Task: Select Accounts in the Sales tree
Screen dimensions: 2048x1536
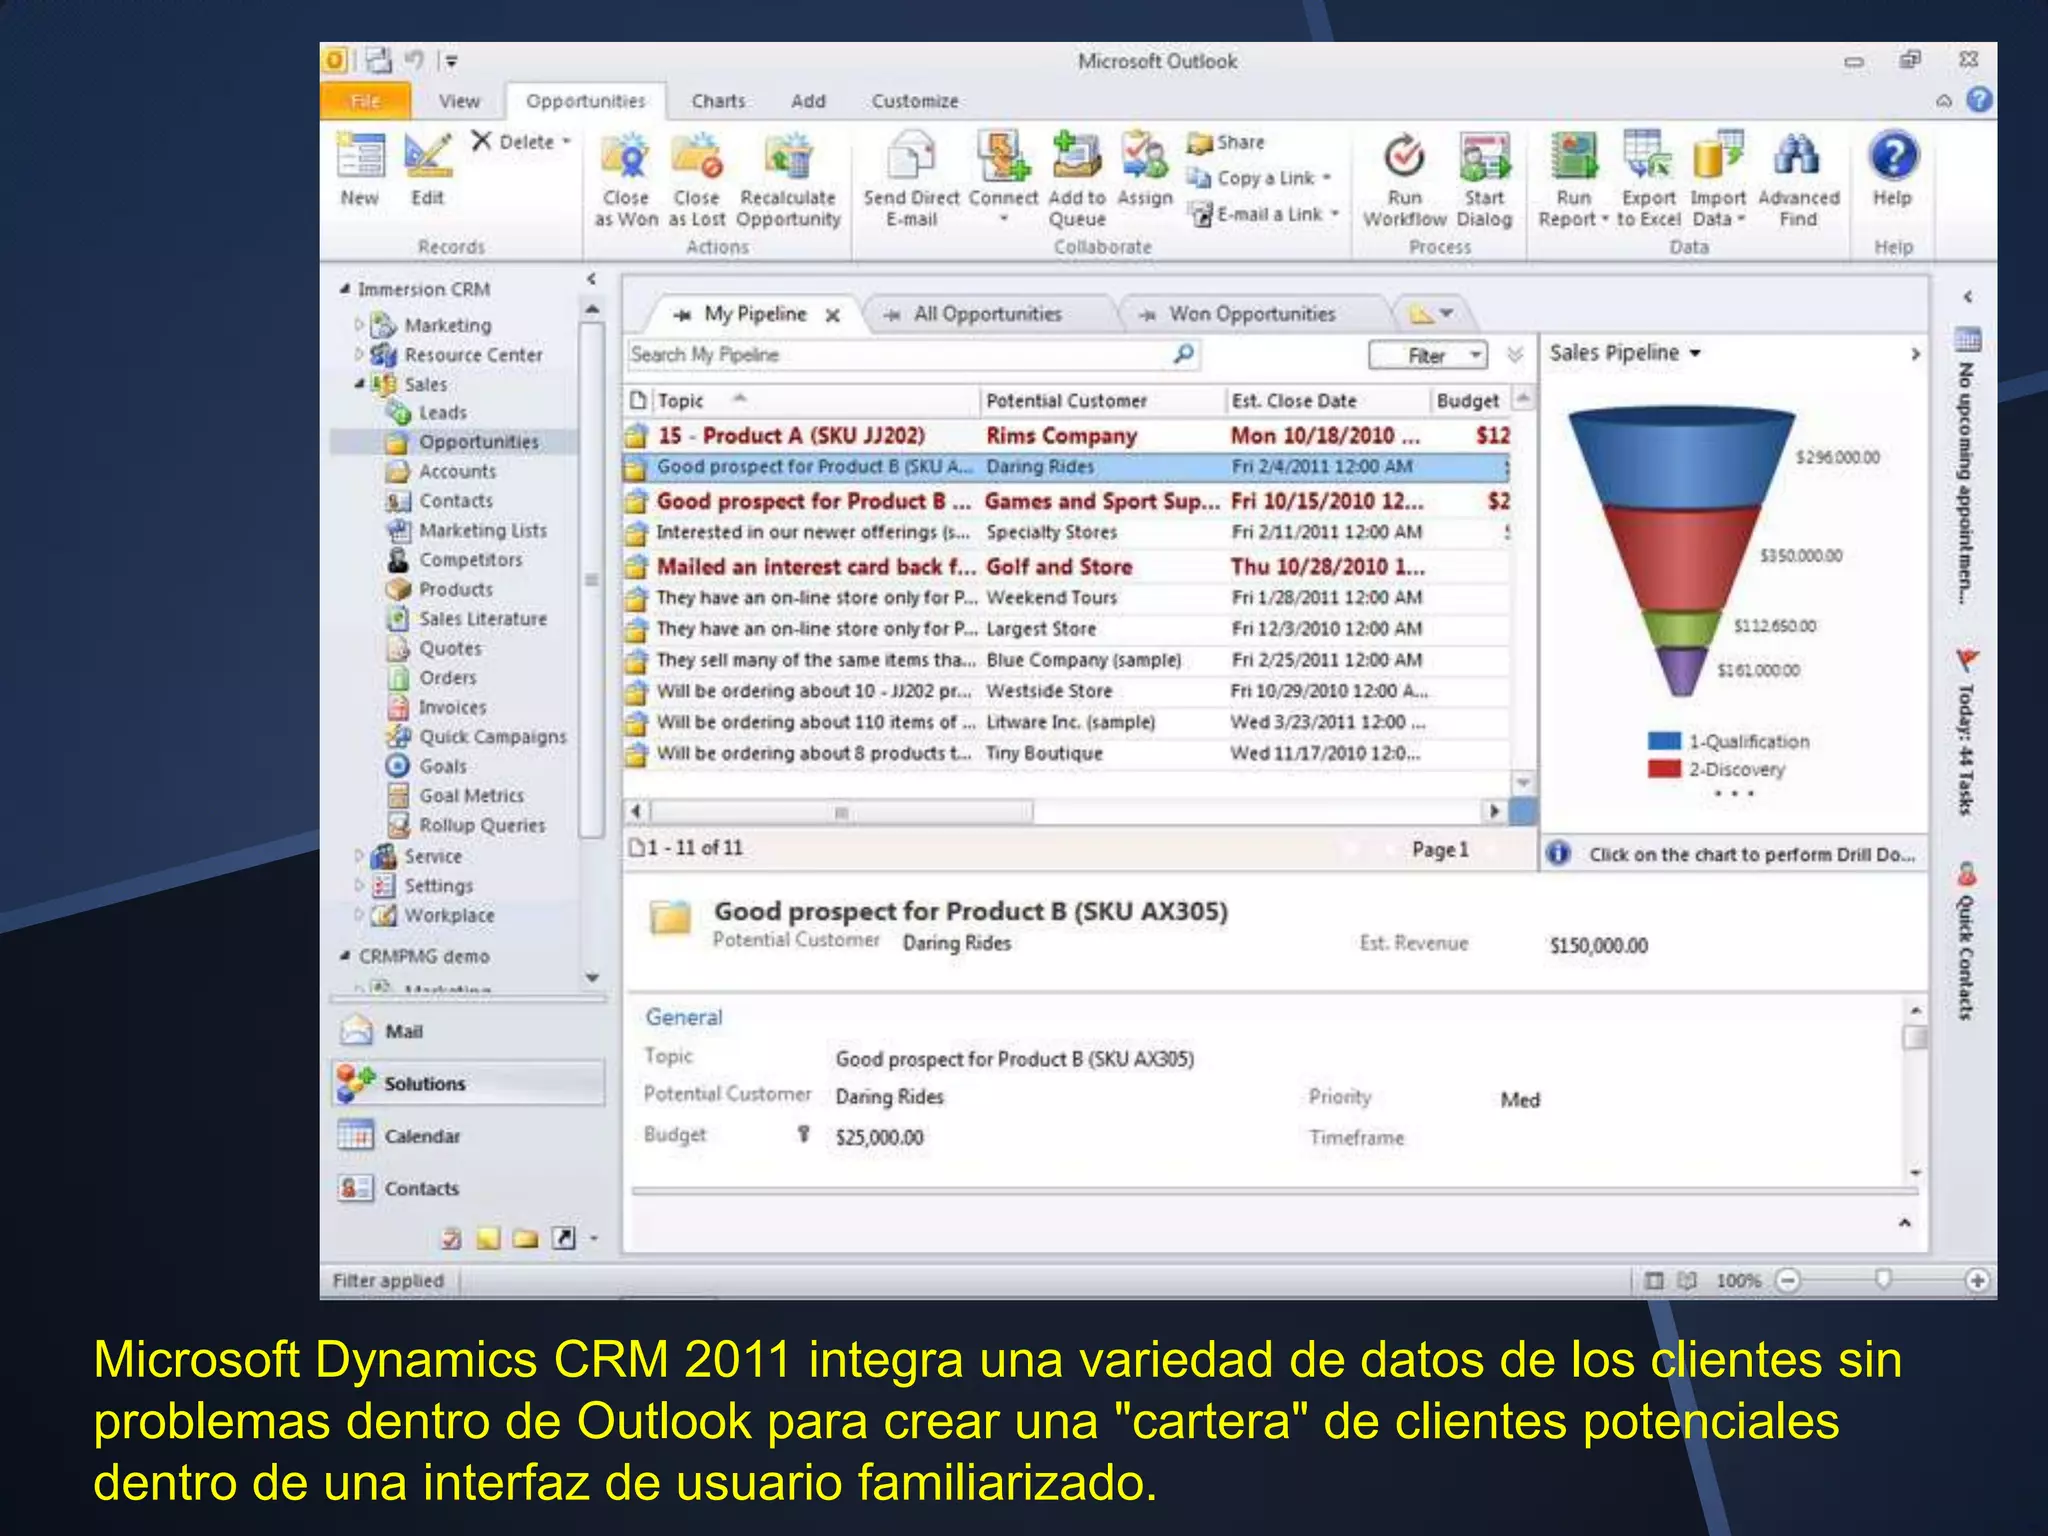Action: coord(456,471)
